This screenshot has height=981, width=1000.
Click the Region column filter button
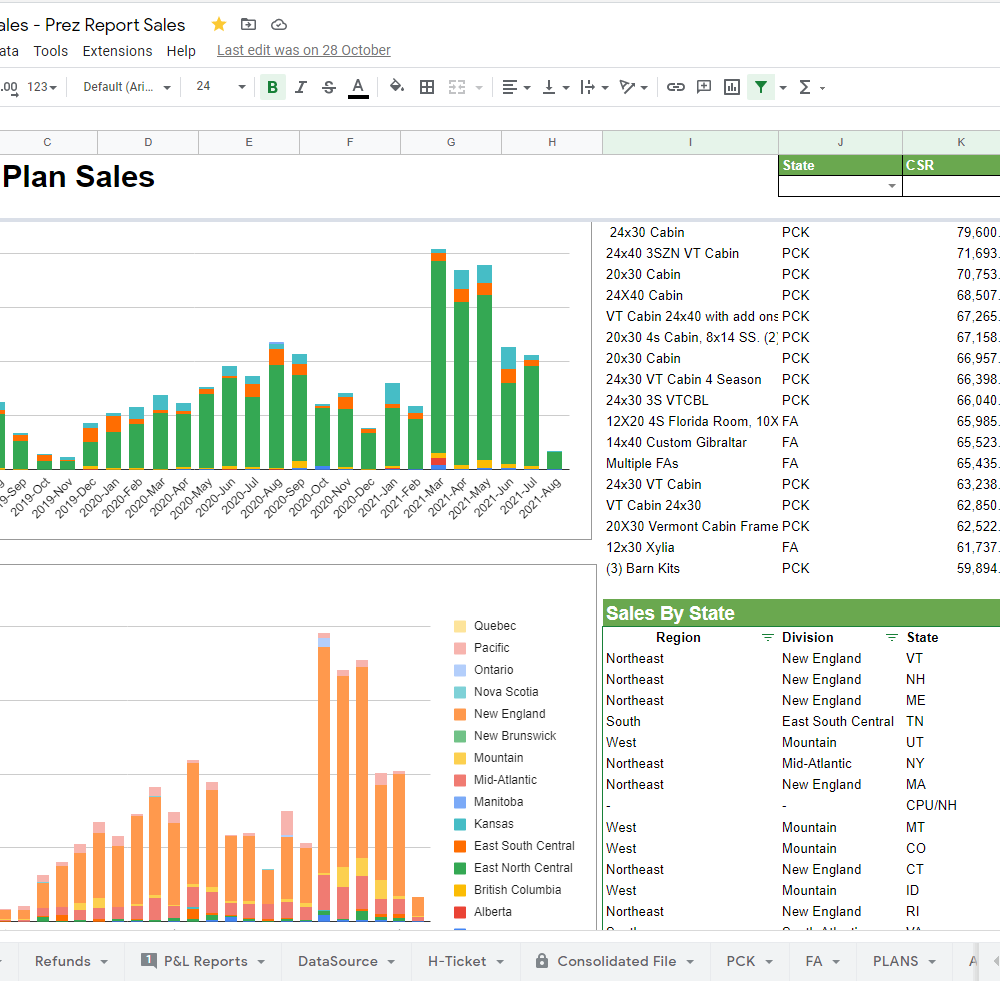pyautogui.click(x=768, y=637)
